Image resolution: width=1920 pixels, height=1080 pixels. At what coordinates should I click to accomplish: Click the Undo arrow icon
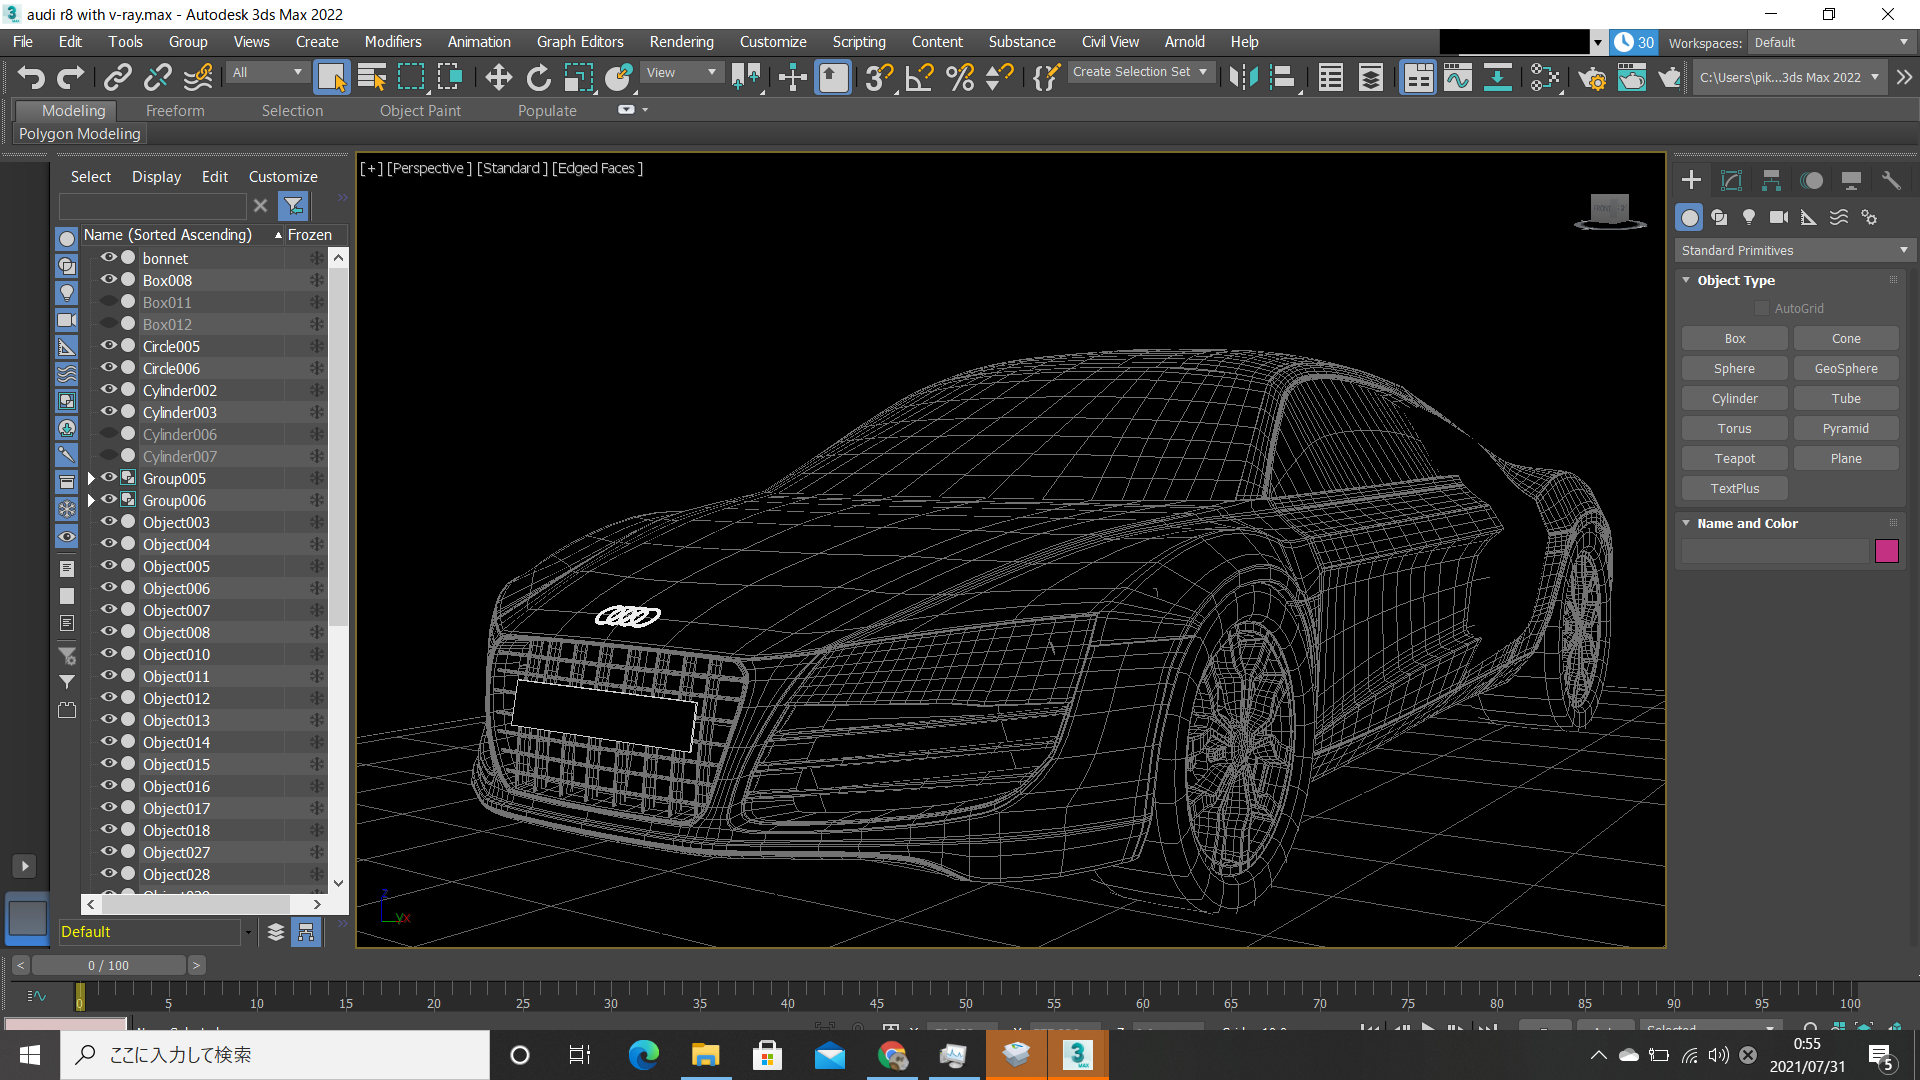pos(31,77)
